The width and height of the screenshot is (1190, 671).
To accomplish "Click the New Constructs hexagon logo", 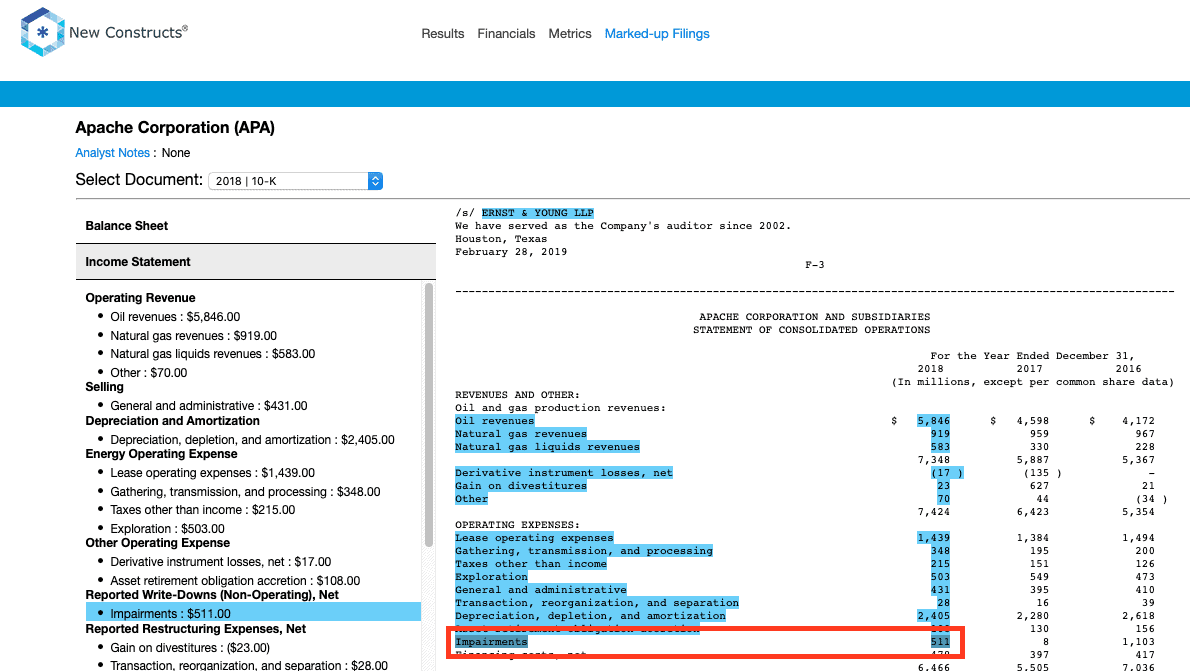I will tap(42, 32).
